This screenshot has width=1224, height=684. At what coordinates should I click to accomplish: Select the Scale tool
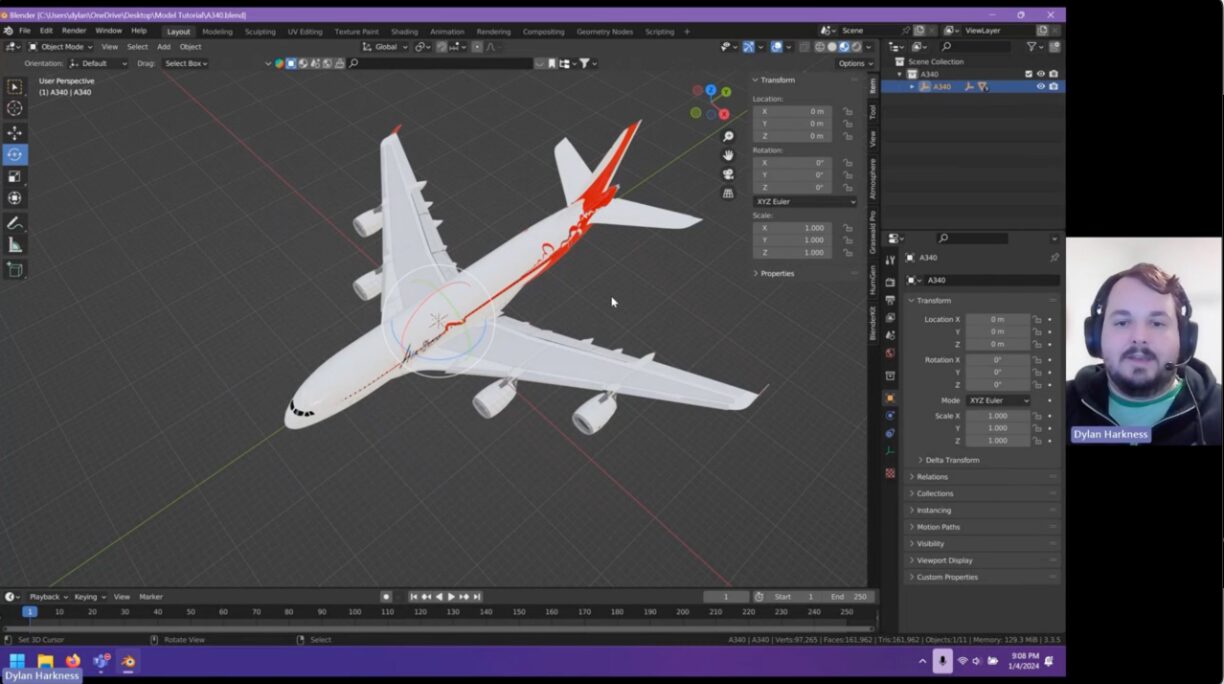pyautogui.click(x=15, y=177)
